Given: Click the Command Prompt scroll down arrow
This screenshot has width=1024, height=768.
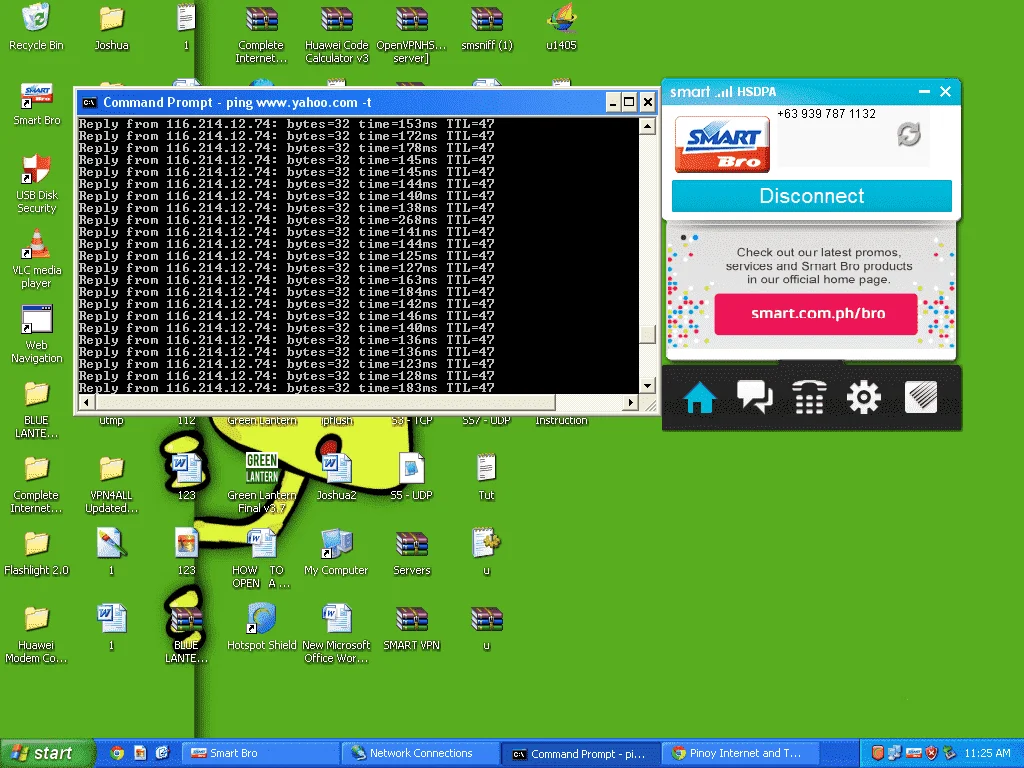Looking at the screenshot, I should coord(647,385).
